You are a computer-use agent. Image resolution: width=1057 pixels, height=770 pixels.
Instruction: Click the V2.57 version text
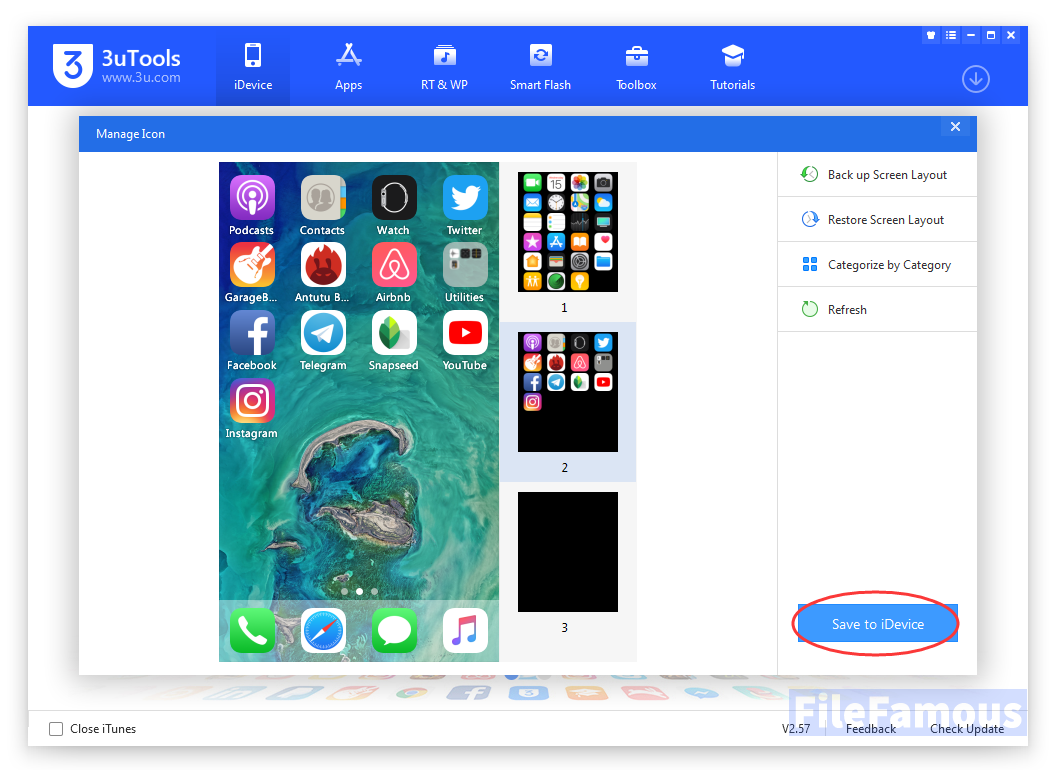pyautogui.click(x=795, y=729)
